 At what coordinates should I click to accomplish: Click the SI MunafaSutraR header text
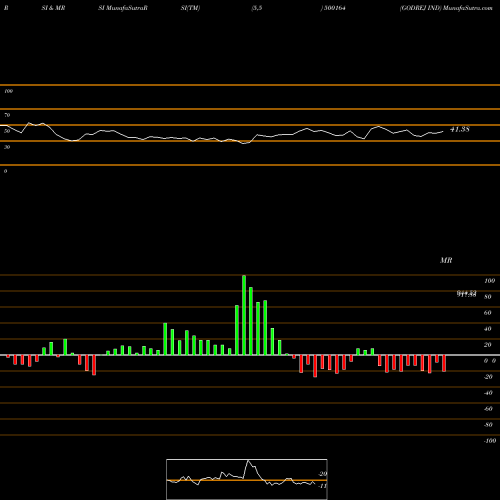[x=123, y=8]
